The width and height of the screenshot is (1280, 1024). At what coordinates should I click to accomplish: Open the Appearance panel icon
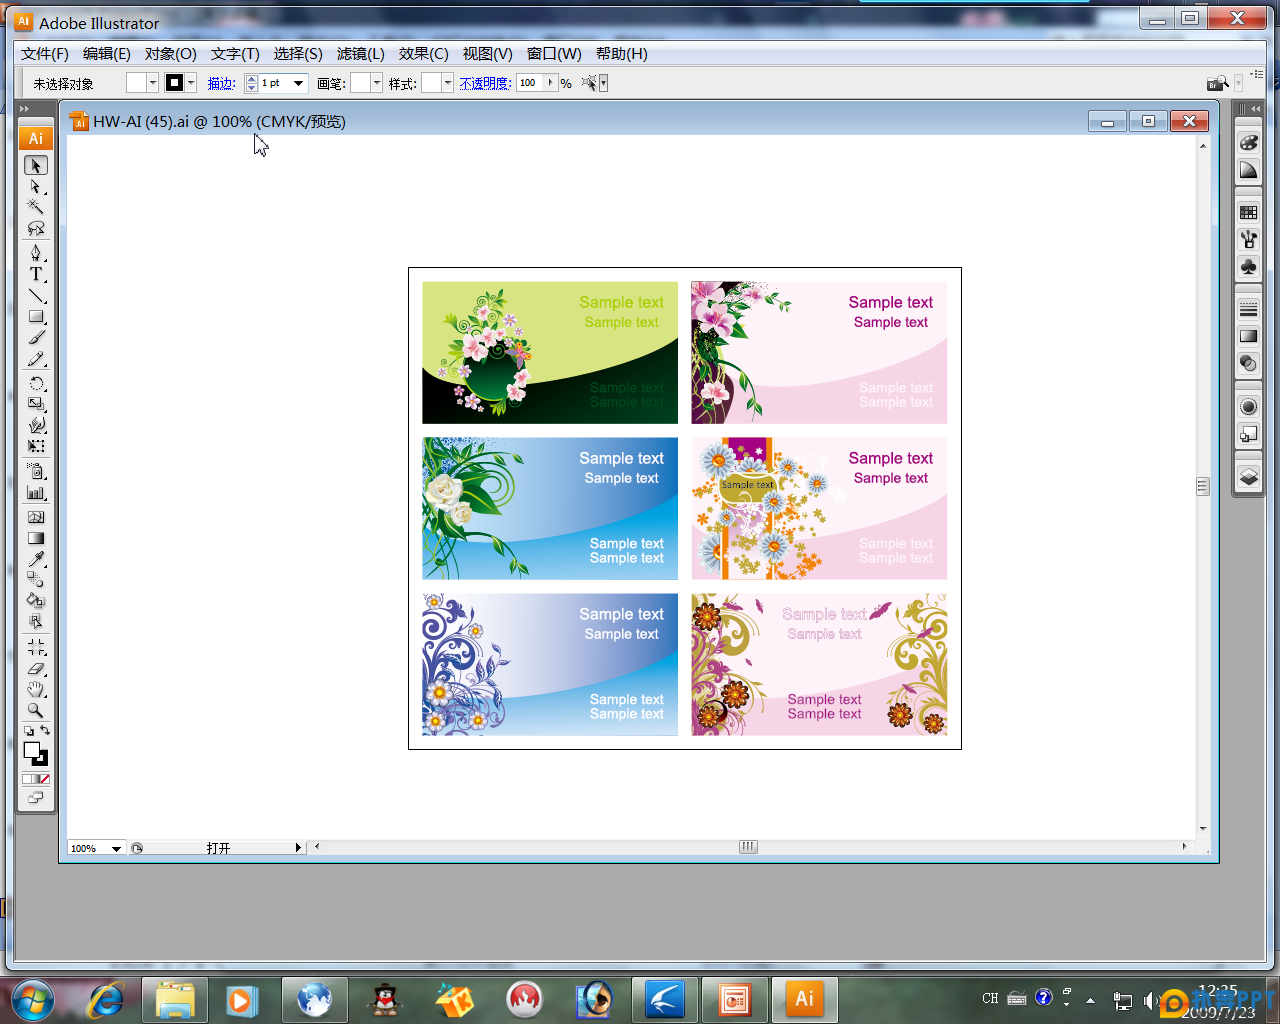pos(1248,406)
